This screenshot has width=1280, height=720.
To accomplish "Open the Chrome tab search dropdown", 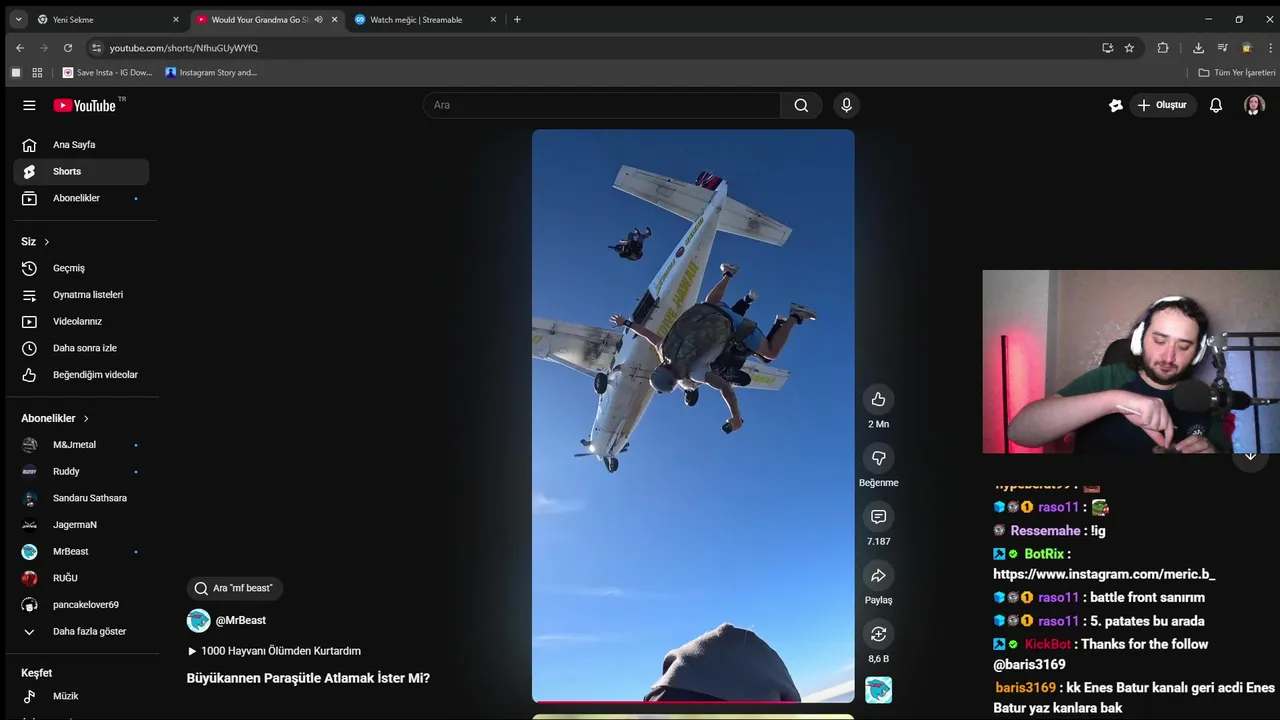I will tap(18, 19).
